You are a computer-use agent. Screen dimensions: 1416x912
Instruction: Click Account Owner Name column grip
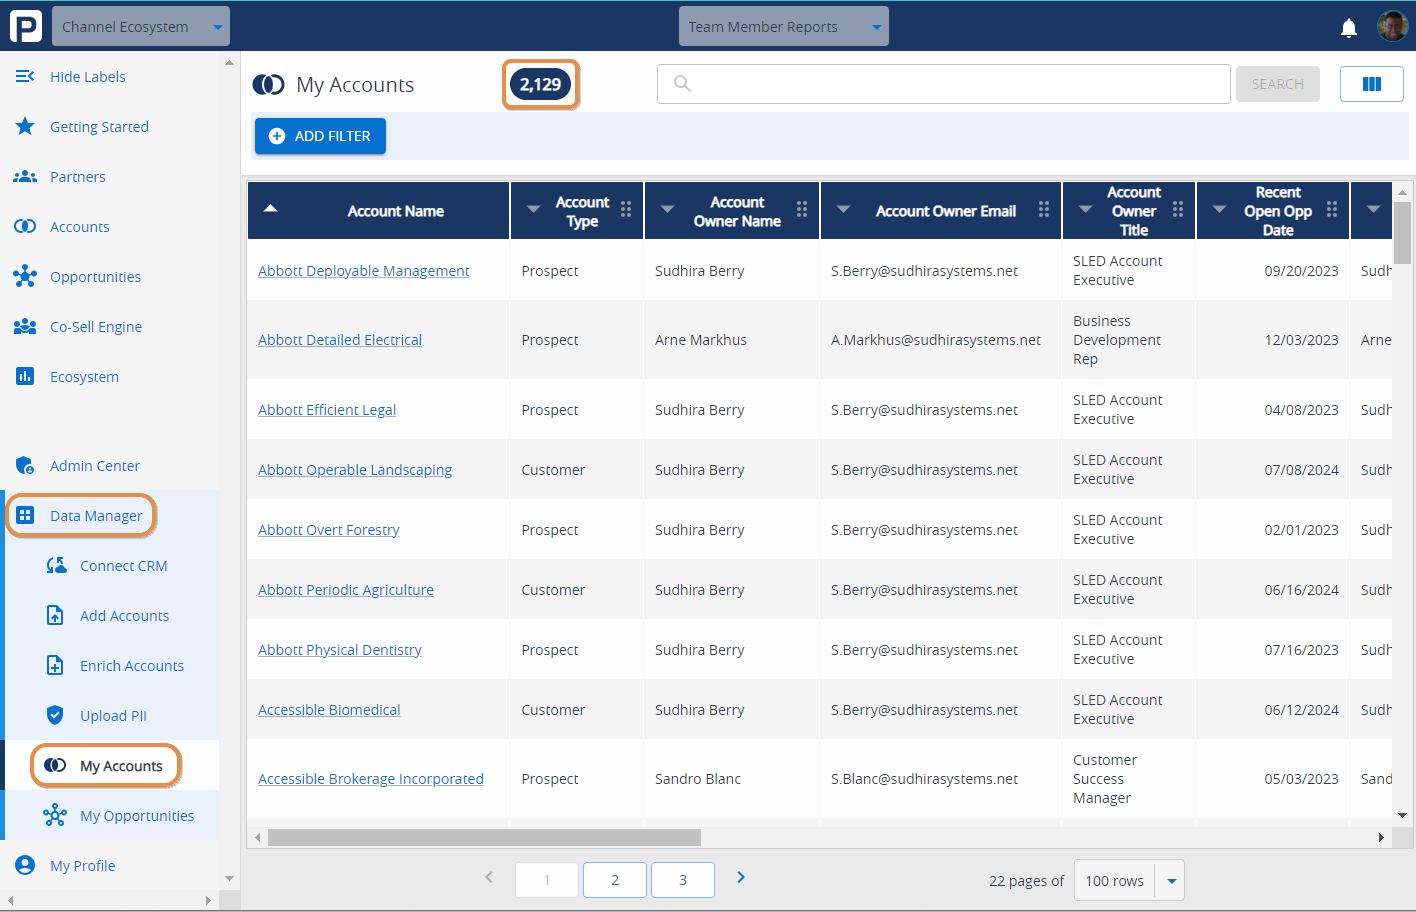(802, 209)
